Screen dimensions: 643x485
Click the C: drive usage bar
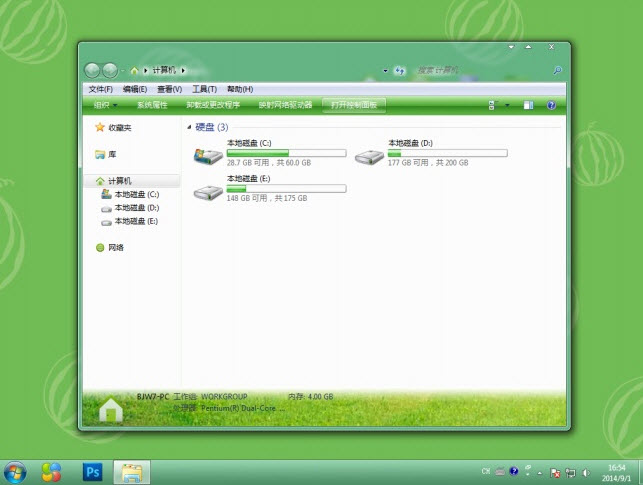[x=286, y=153]
